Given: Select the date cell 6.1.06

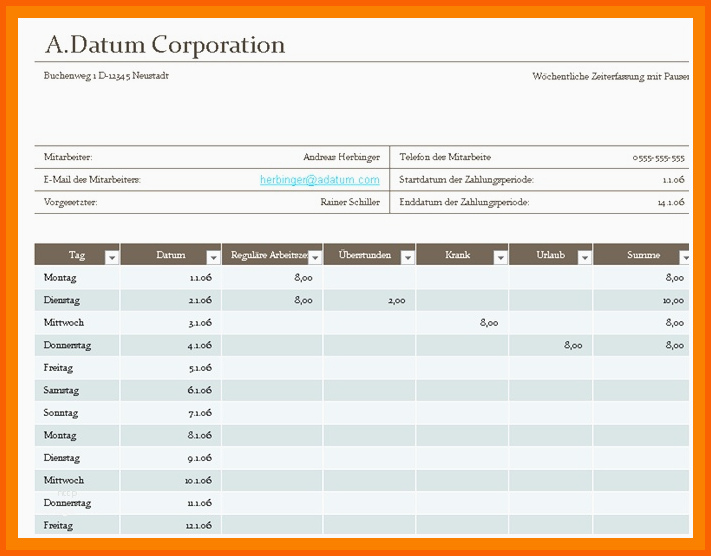Looking at the screenshot, I should click(171, 390).
